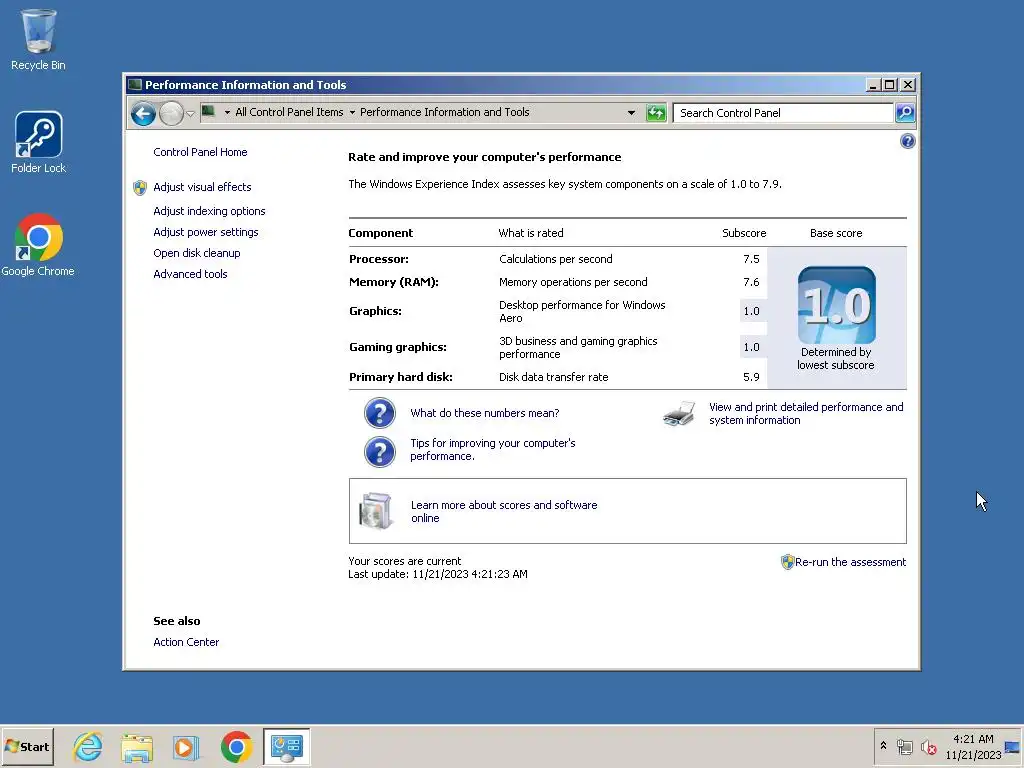1024x768 pixels.
Task: Click the grayed forward navigation arrow
Action: [171, 114]
